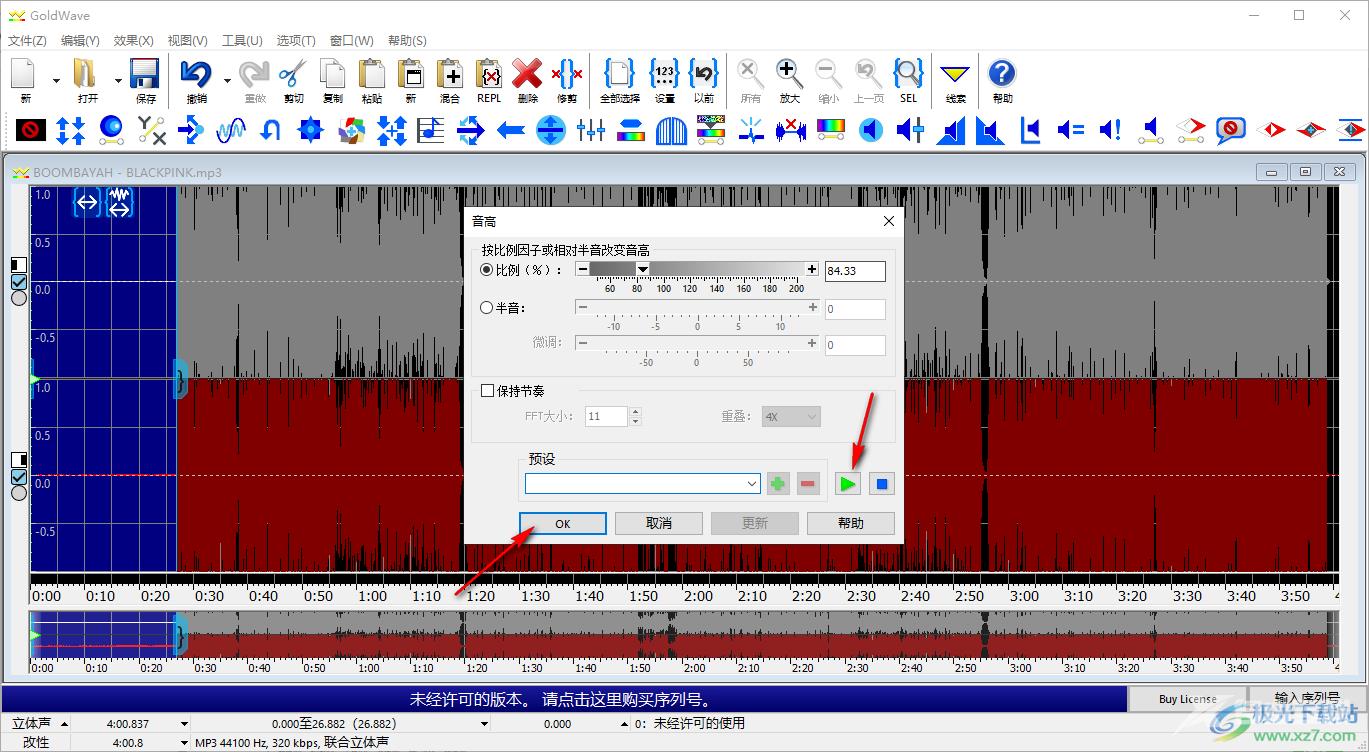
Task: Copy selection with 复制 icon
Action: 333,74
